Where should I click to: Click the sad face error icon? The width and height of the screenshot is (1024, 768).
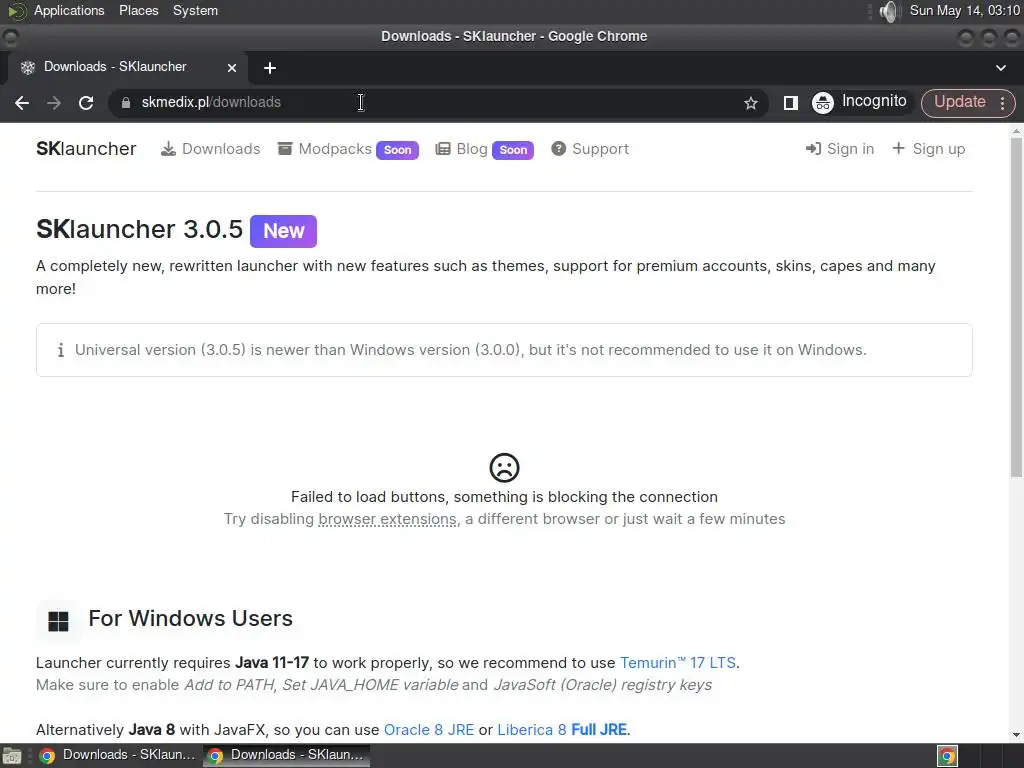coord(504,468)
